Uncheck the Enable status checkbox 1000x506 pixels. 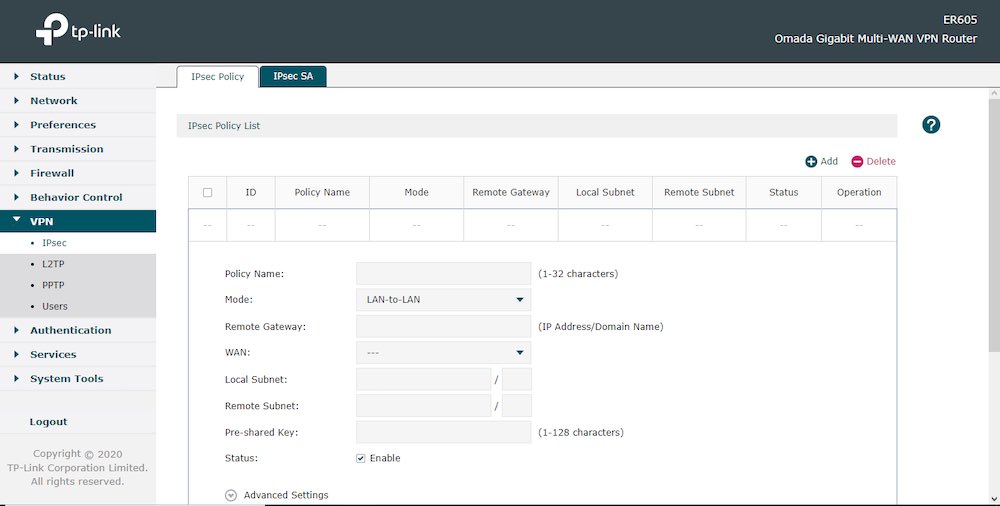pos(361,458)
